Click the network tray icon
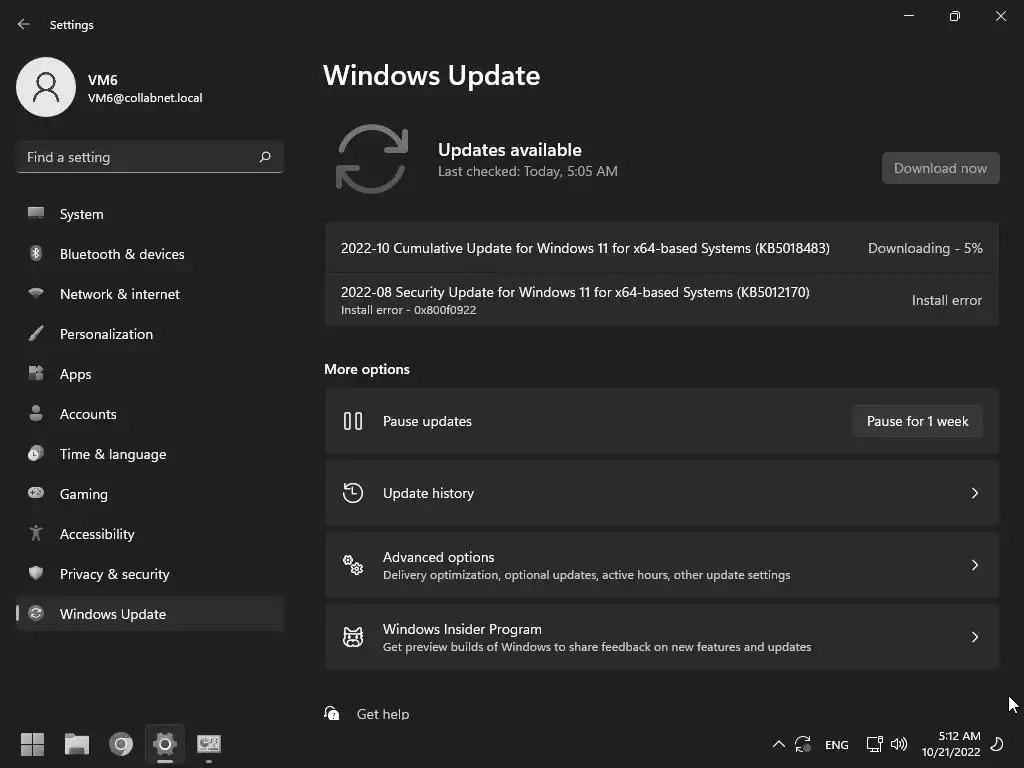Viewport: 1024px width, 768px height. click(x=874, y=744)
